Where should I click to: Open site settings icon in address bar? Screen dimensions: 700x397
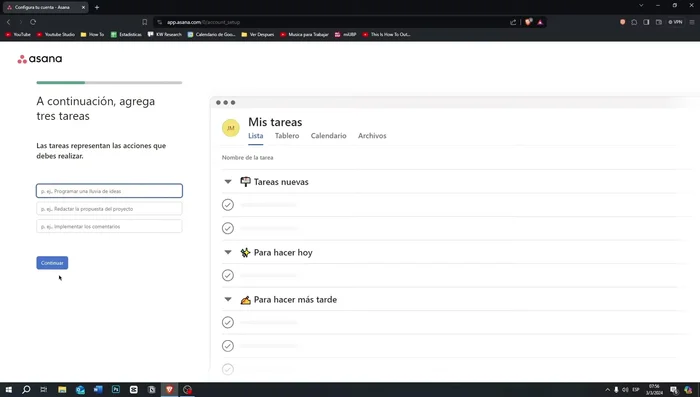[160, 22]
